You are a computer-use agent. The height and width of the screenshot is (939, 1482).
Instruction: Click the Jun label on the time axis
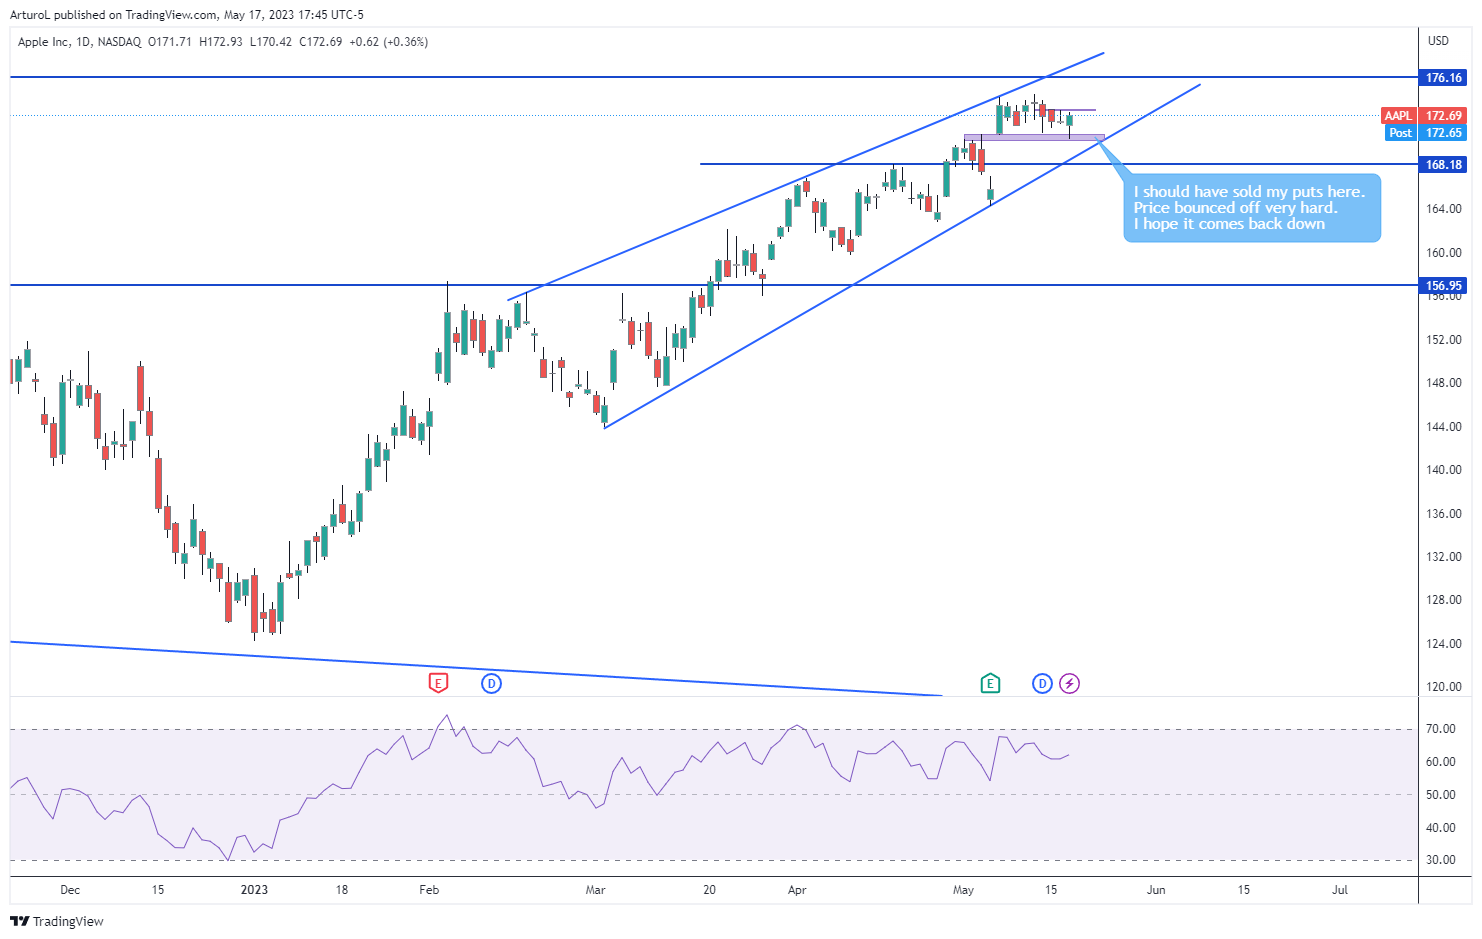click(1156, 889)
